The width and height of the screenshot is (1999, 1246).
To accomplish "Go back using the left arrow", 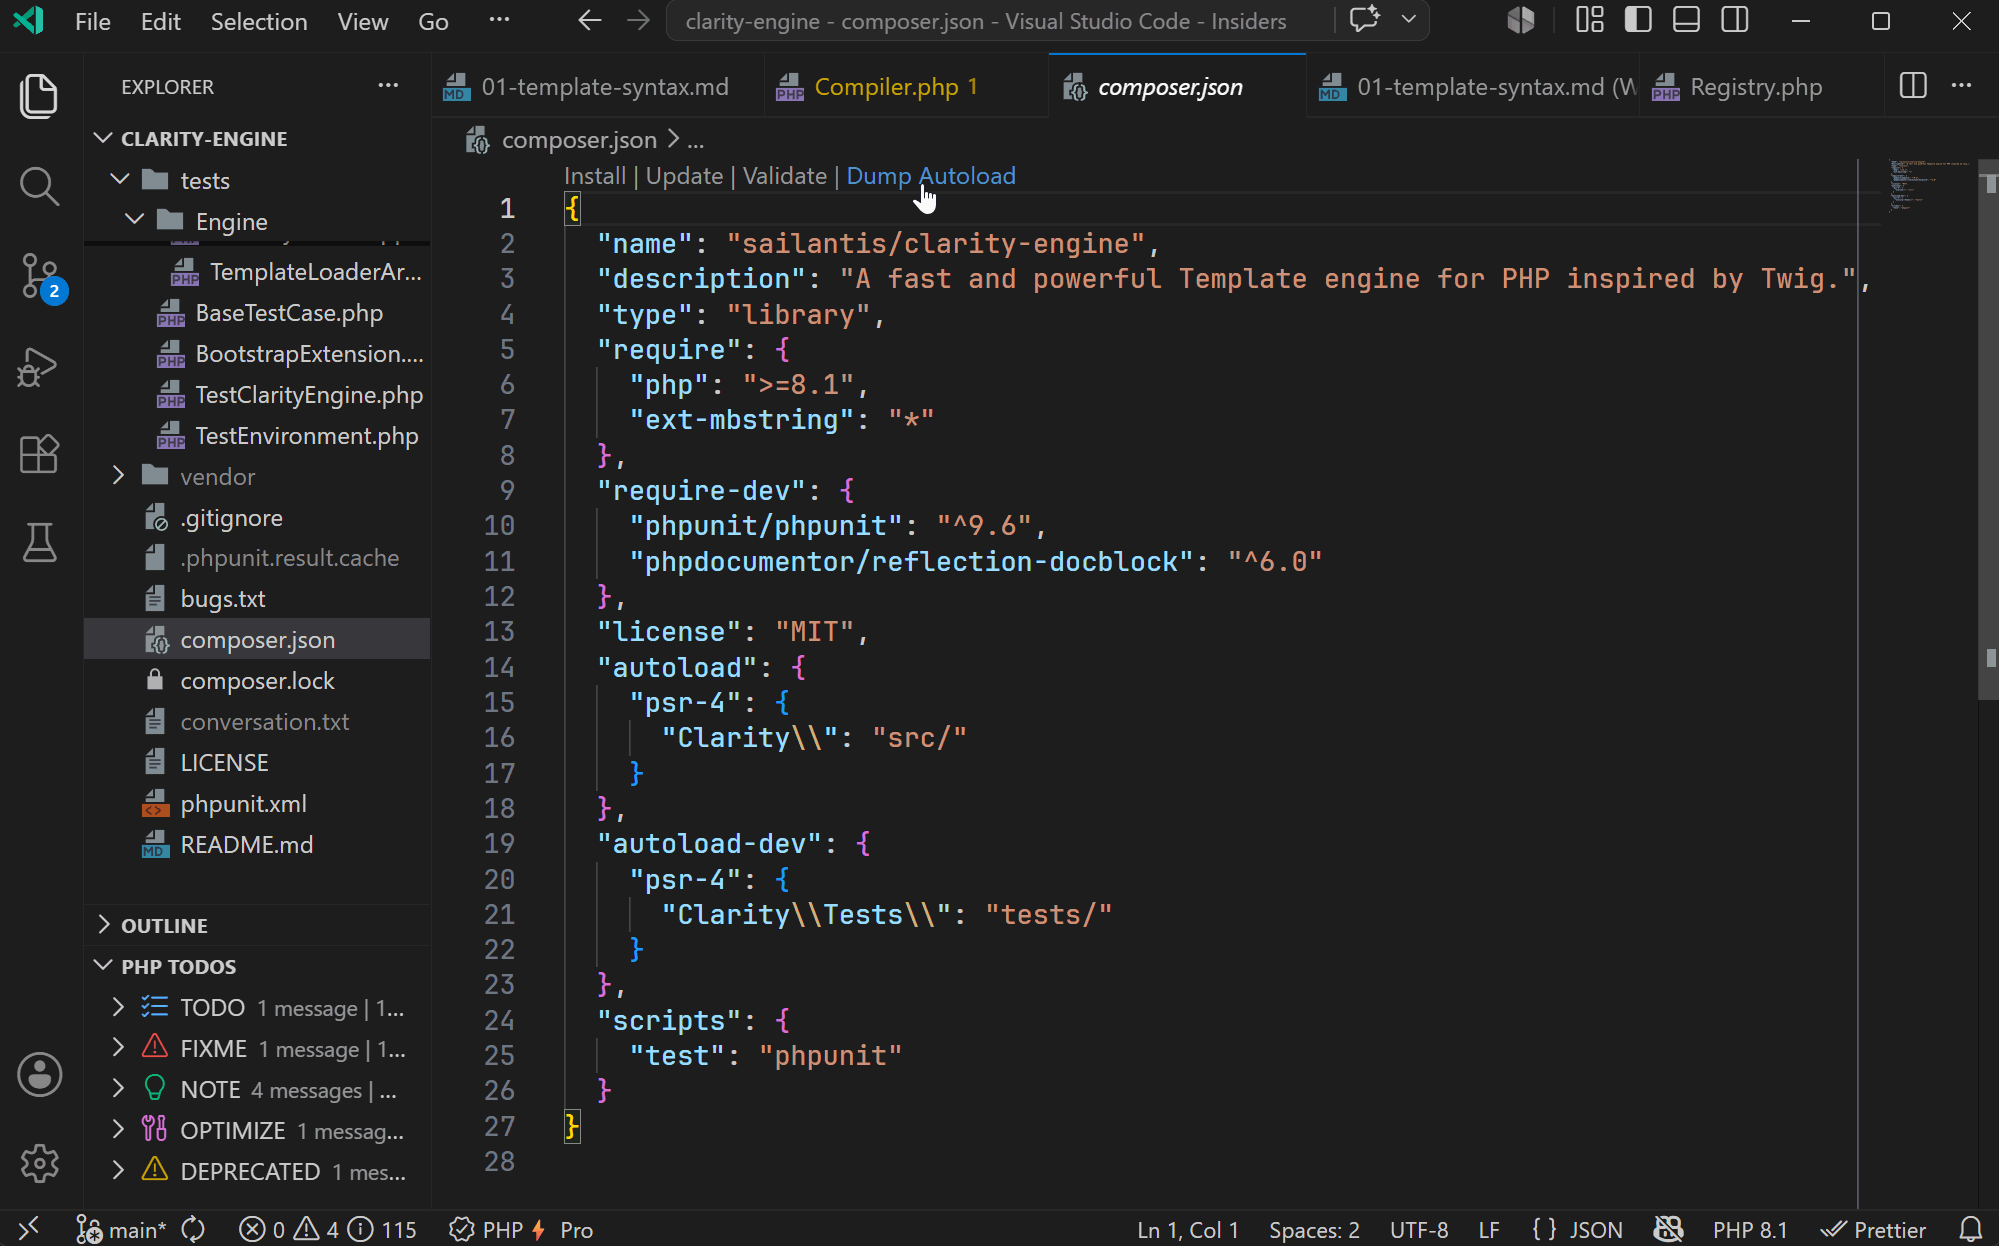I will pyautogui.click(x=590, y=21).
